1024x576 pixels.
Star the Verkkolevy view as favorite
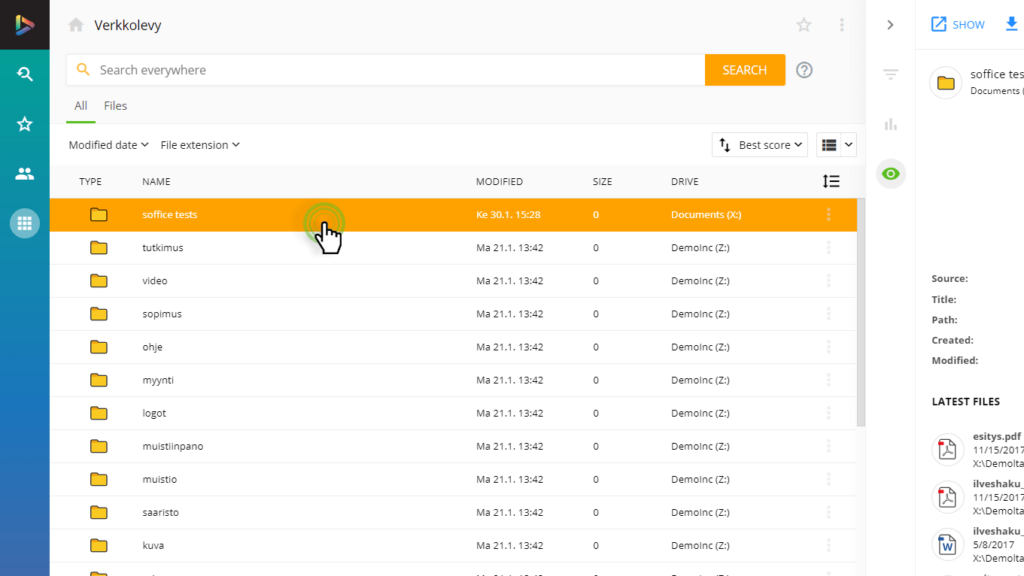[804, 25]
